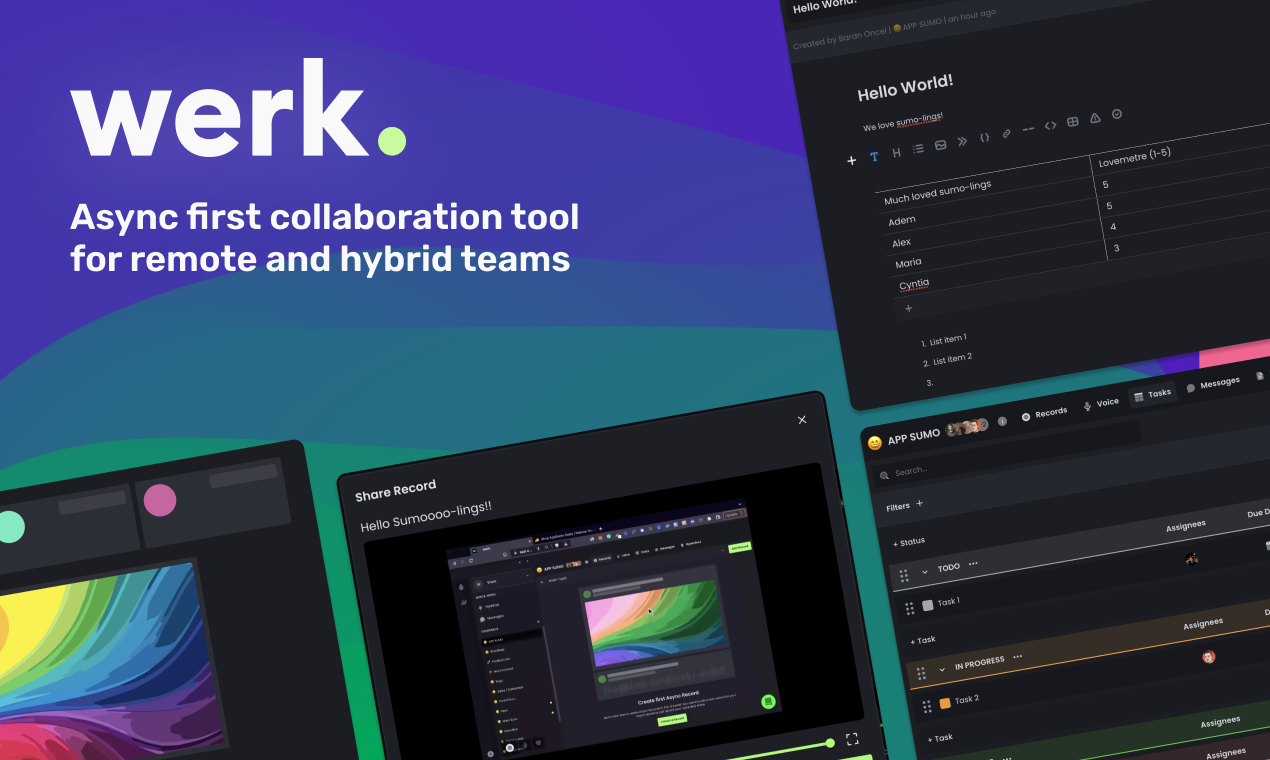
Task: Click "List item 2" in numbered list
Action: coord(953,358)
